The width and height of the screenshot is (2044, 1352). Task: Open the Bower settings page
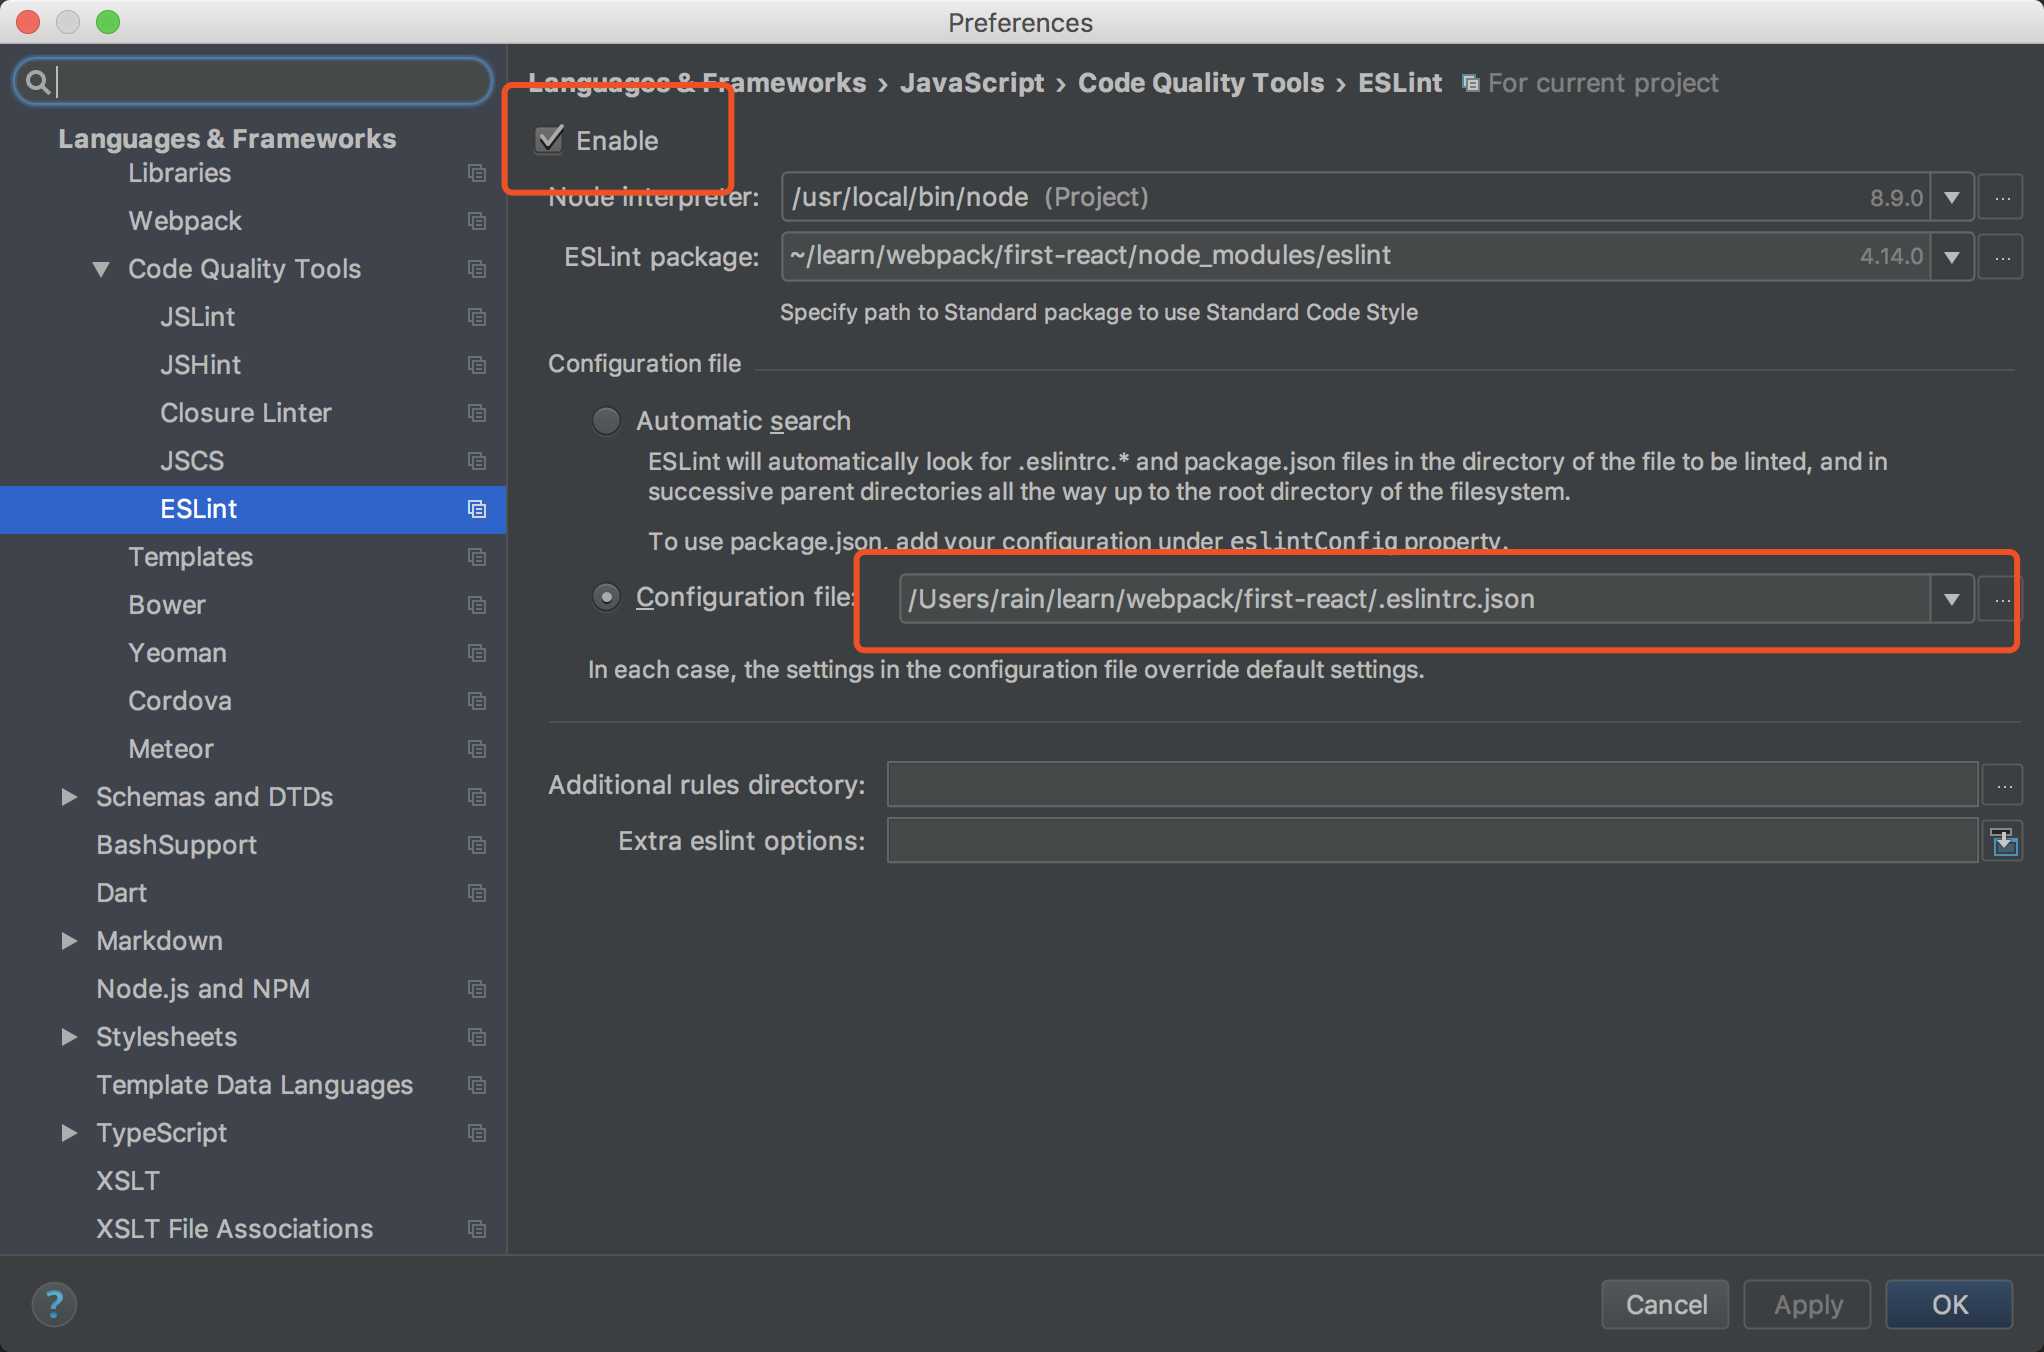[x=167, y=605]
